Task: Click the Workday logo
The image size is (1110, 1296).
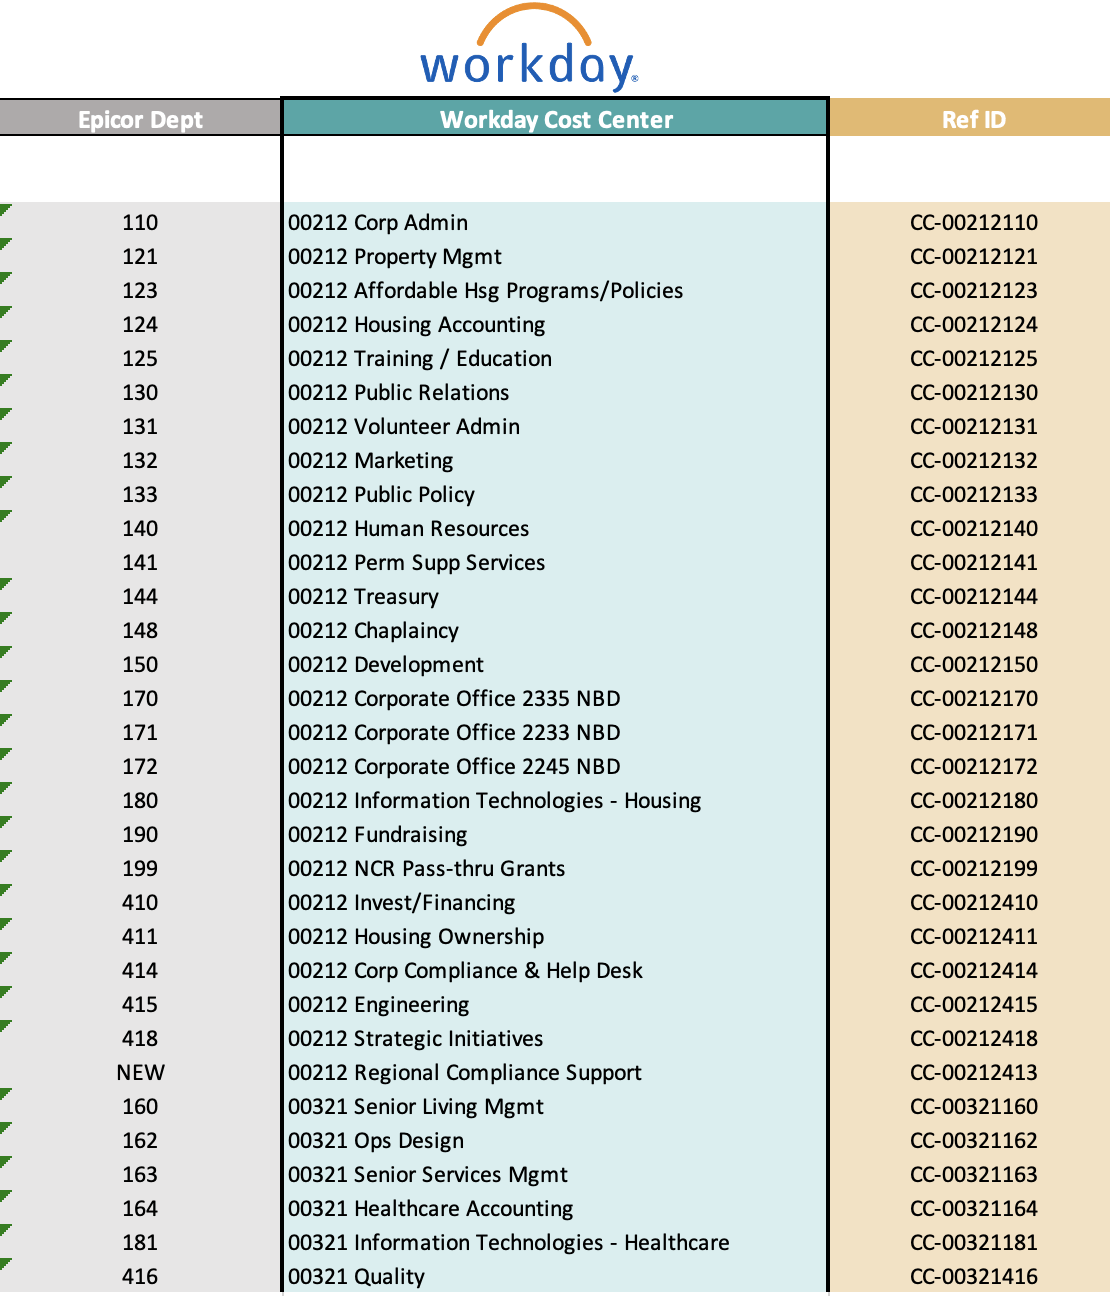Action: pos(529,49)
